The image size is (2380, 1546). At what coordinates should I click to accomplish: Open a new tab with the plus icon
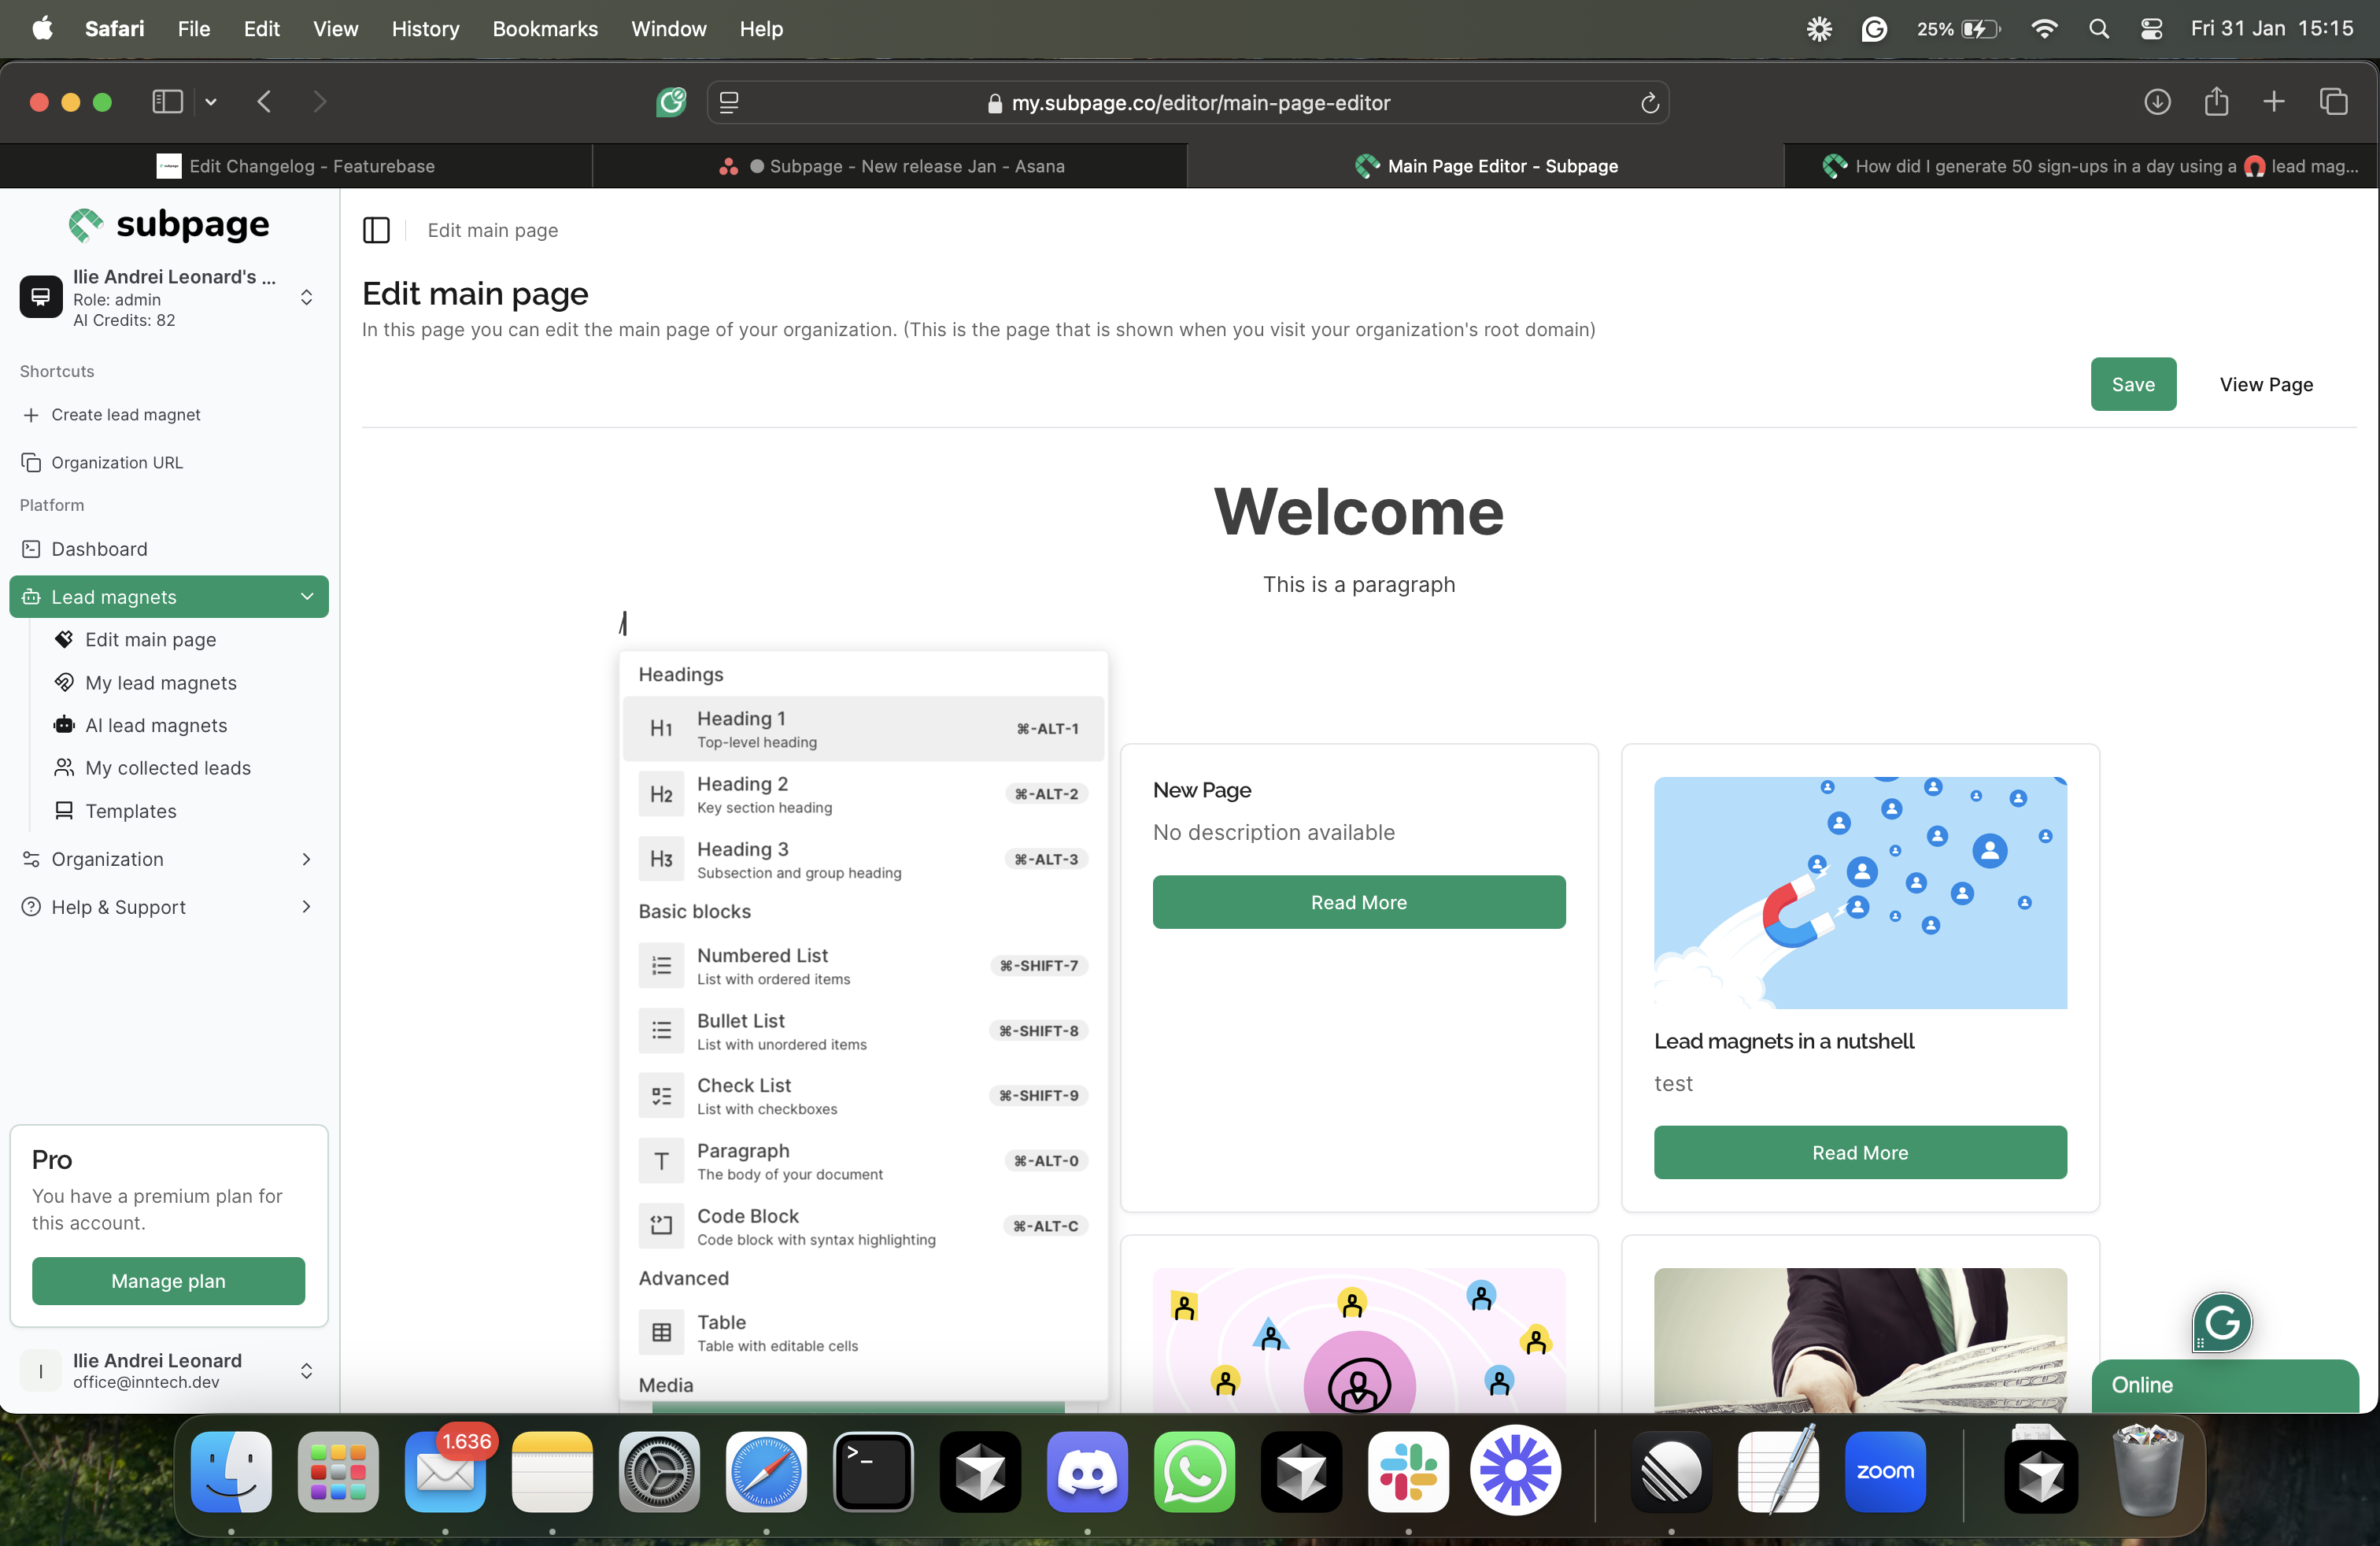click(2274, 102)
